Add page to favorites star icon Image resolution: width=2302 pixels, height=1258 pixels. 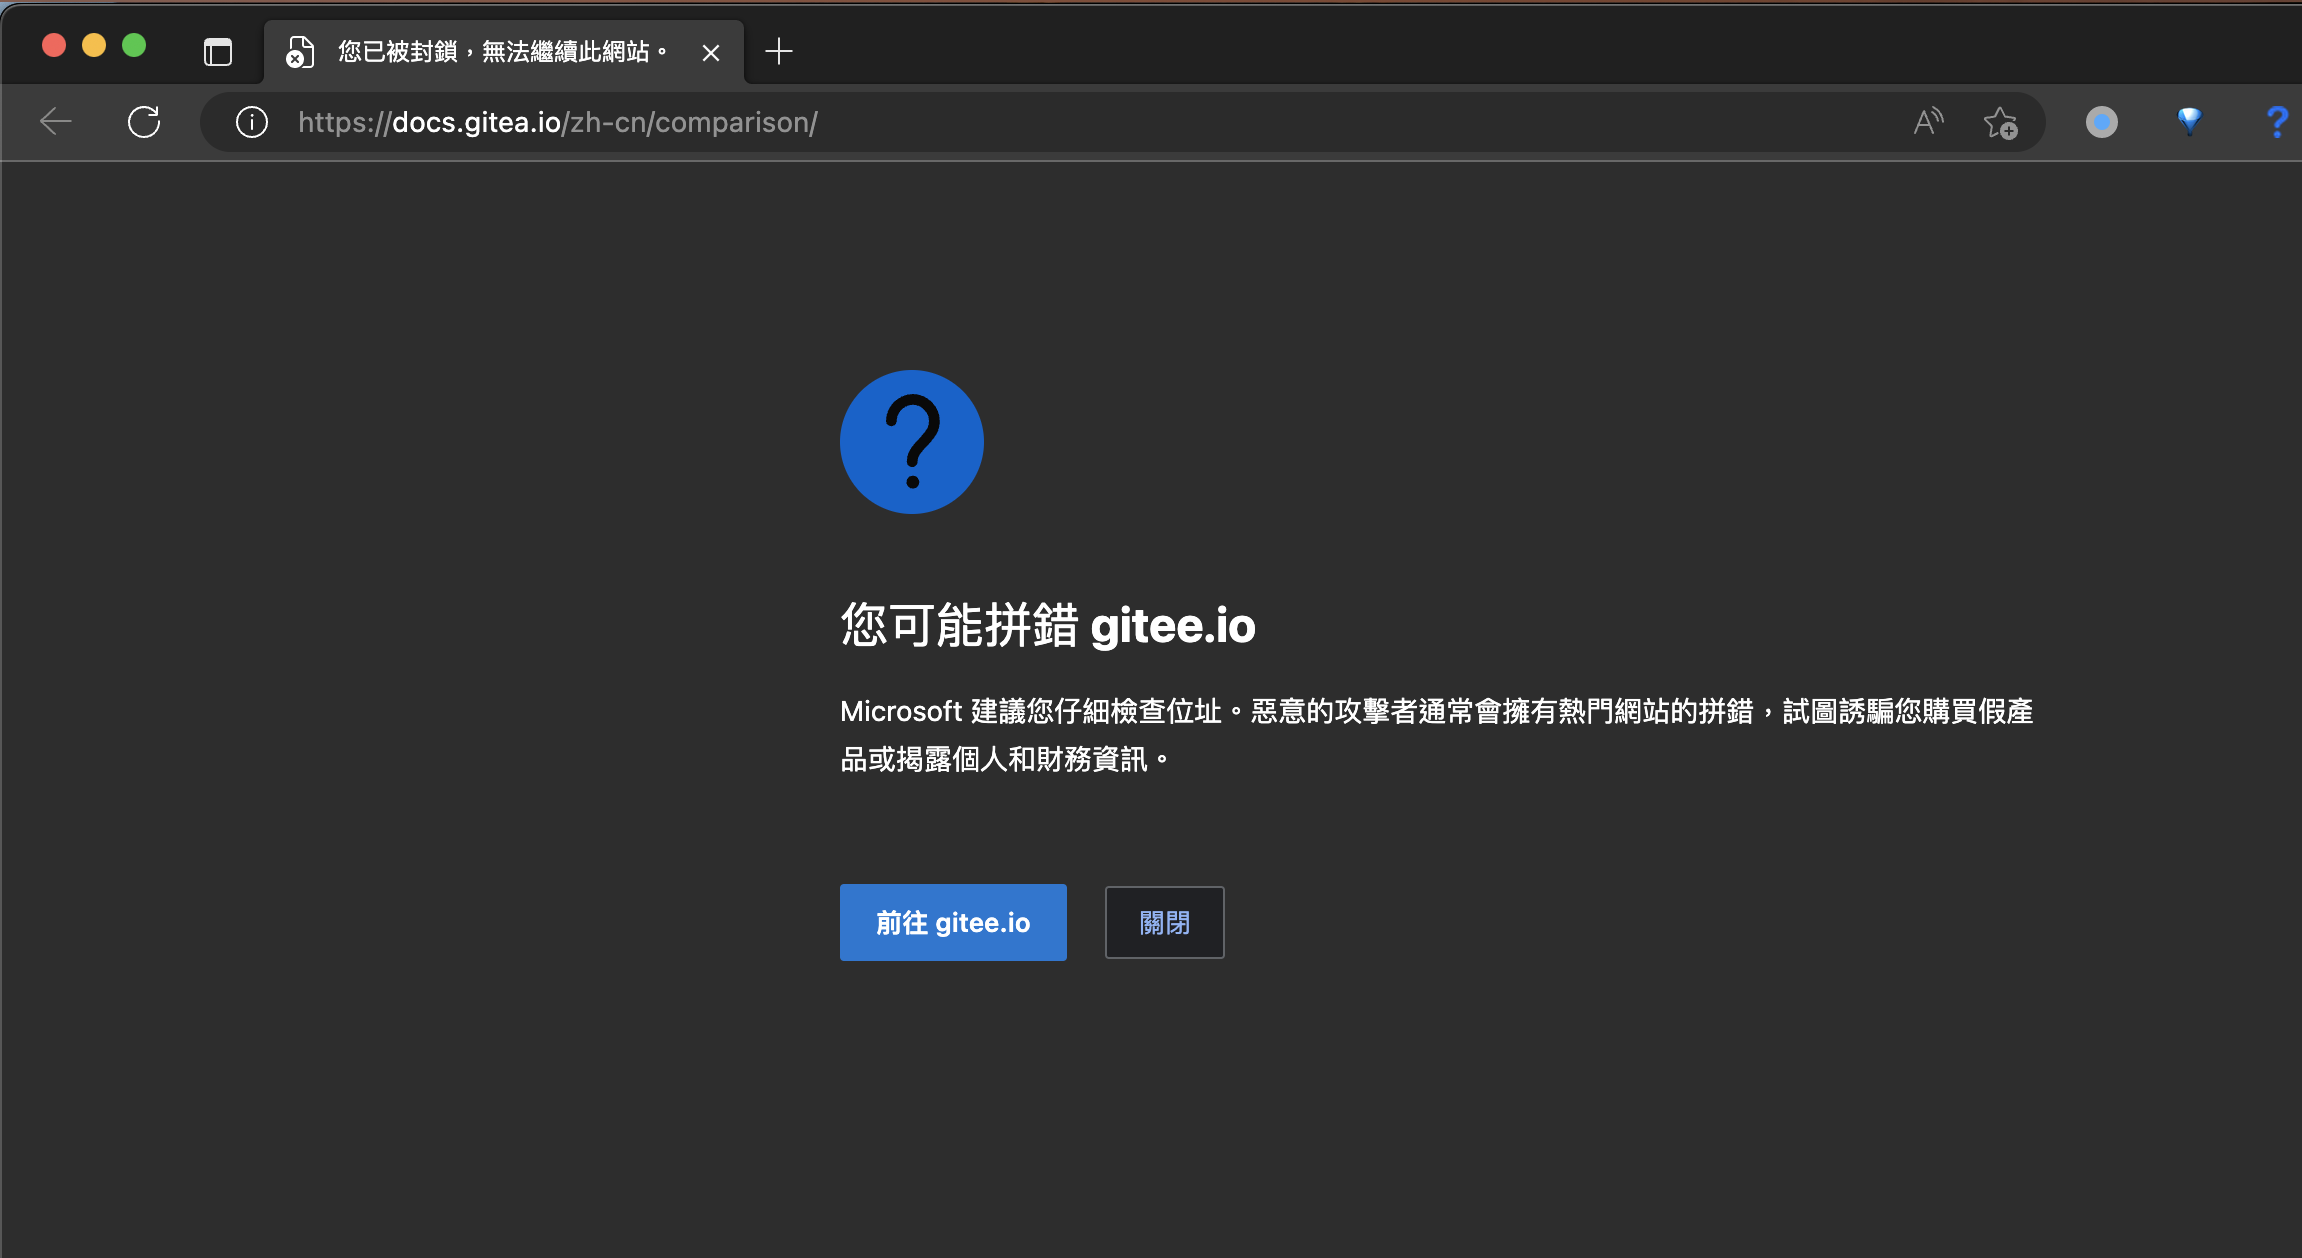2000,122
